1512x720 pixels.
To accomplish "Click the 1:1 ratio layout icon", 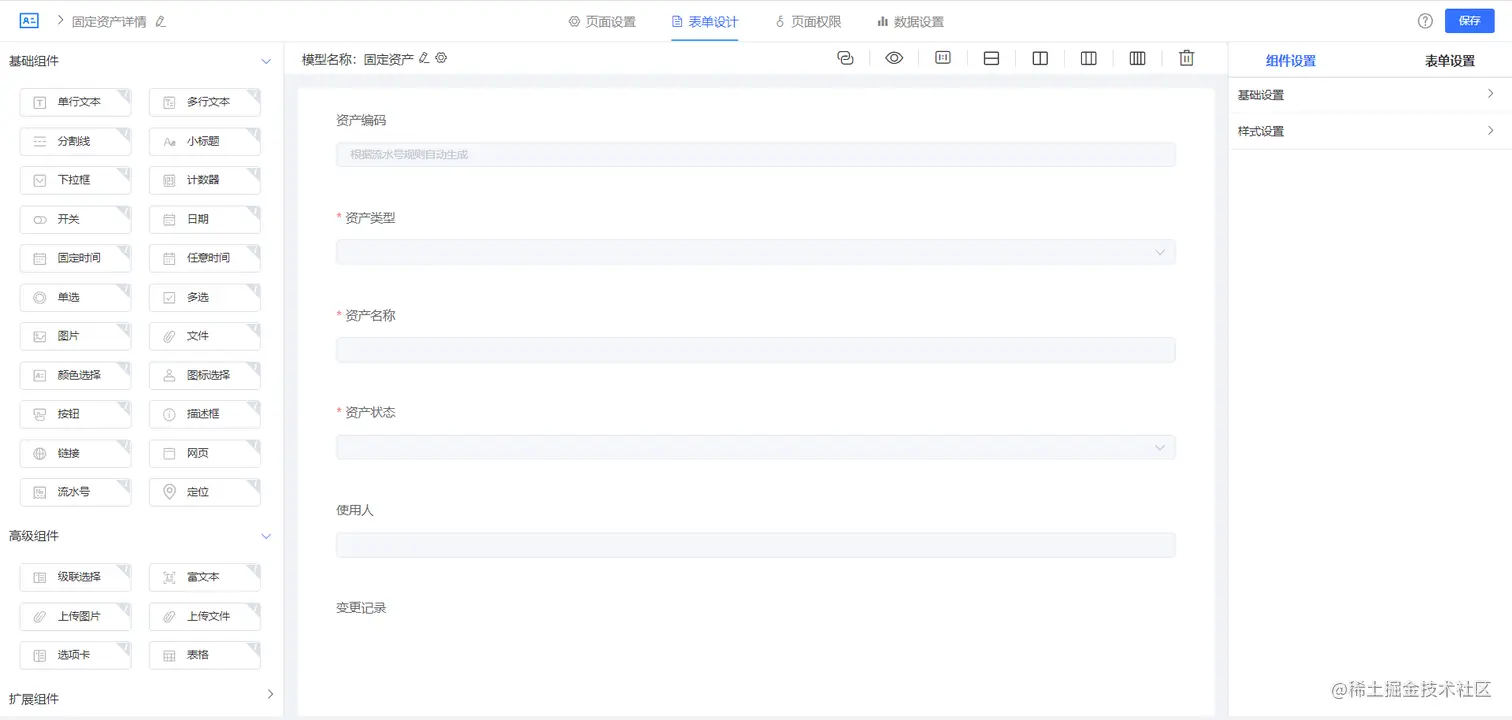I will coord(943,58).
